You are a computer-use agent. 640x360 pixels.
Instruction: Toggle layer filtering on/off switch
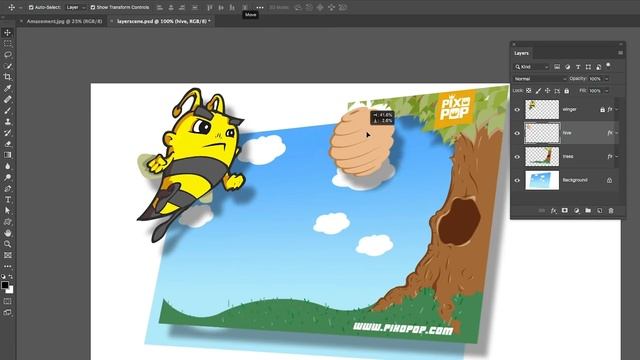(608, 65)
